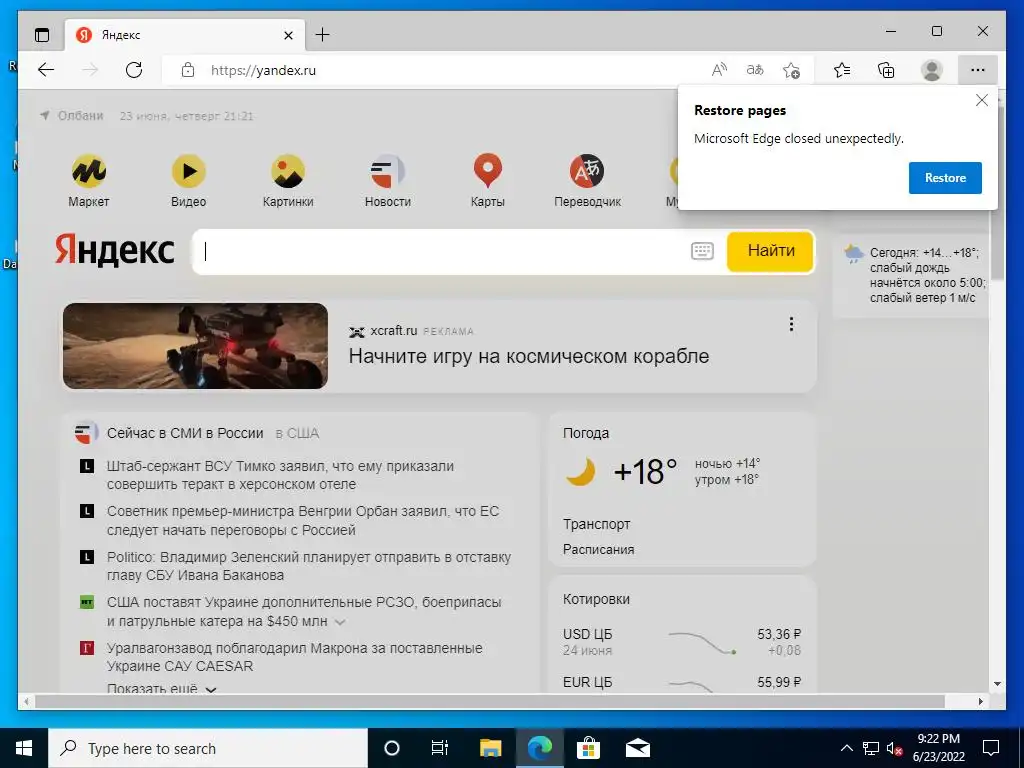Open Mail app from the taskbar
This screenshot has height=768, width=1024.
point(638,748)
